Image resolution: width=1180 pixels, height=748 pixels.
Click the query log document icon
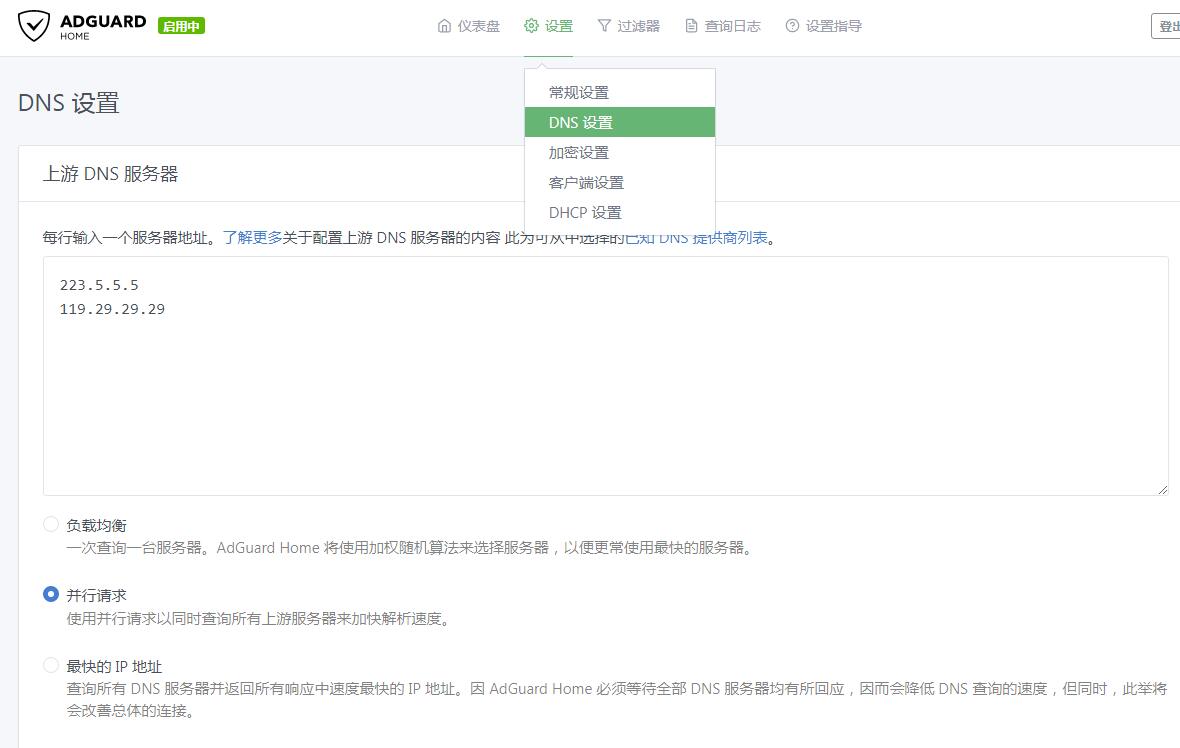tap(690, 26)
